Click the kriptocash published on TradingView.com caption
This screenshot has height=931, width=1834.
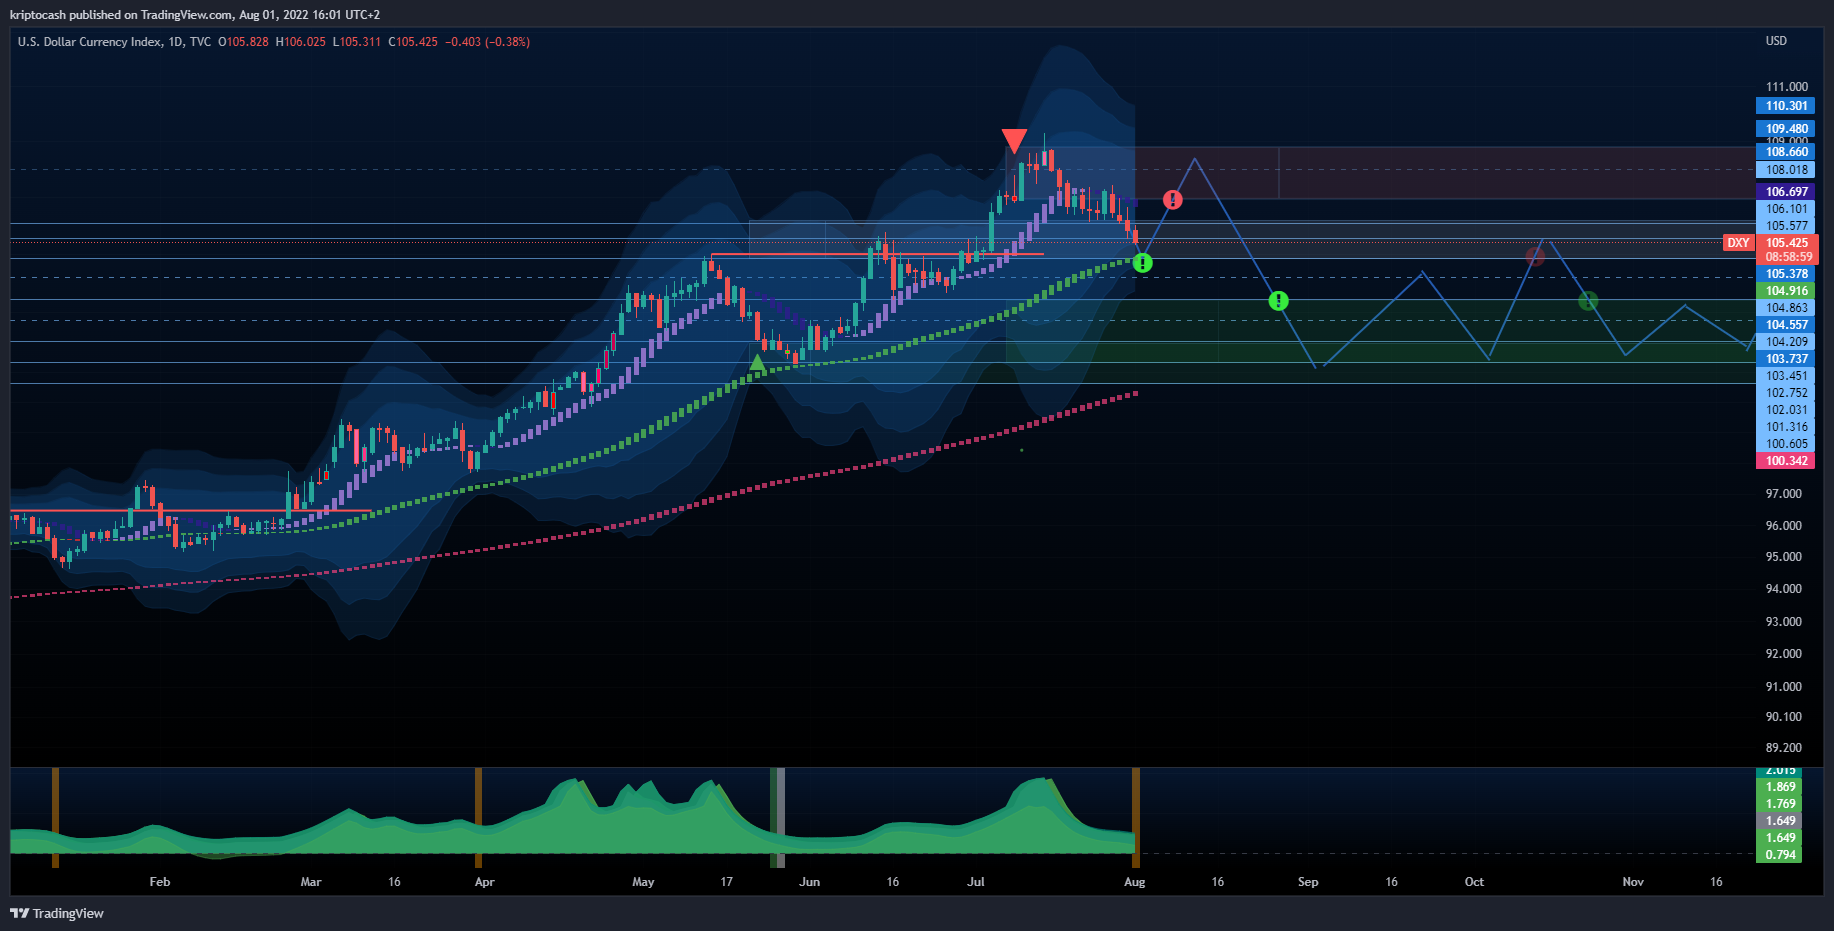click(194, 15)
